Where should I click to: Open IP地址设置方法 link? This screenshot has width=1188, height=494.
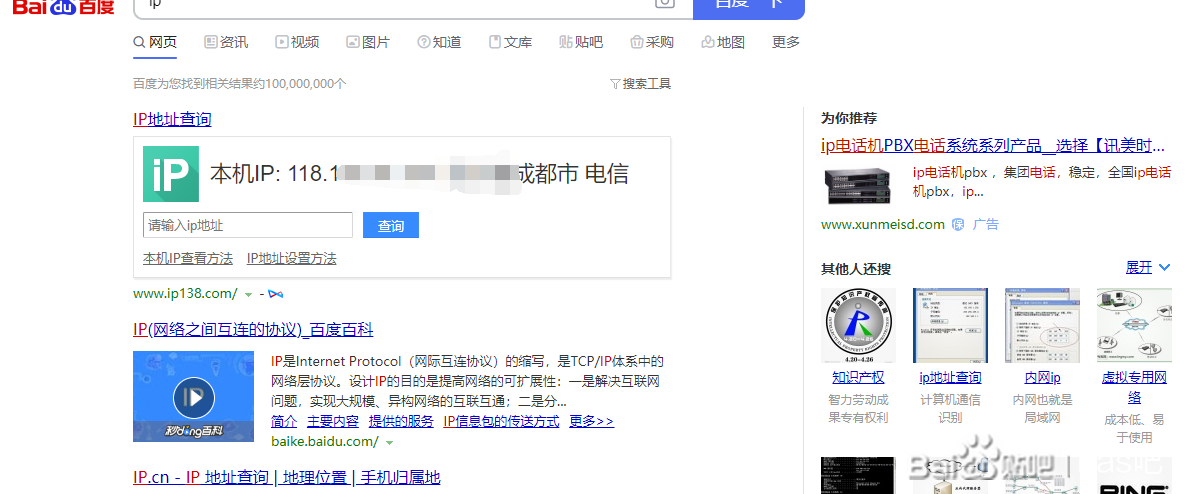coord(292,259)
